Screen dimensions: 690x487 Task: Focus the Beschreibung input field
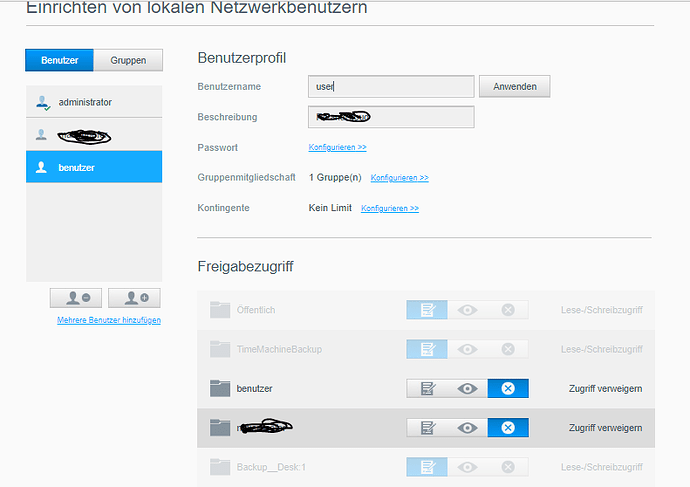[x=391, y=117]
